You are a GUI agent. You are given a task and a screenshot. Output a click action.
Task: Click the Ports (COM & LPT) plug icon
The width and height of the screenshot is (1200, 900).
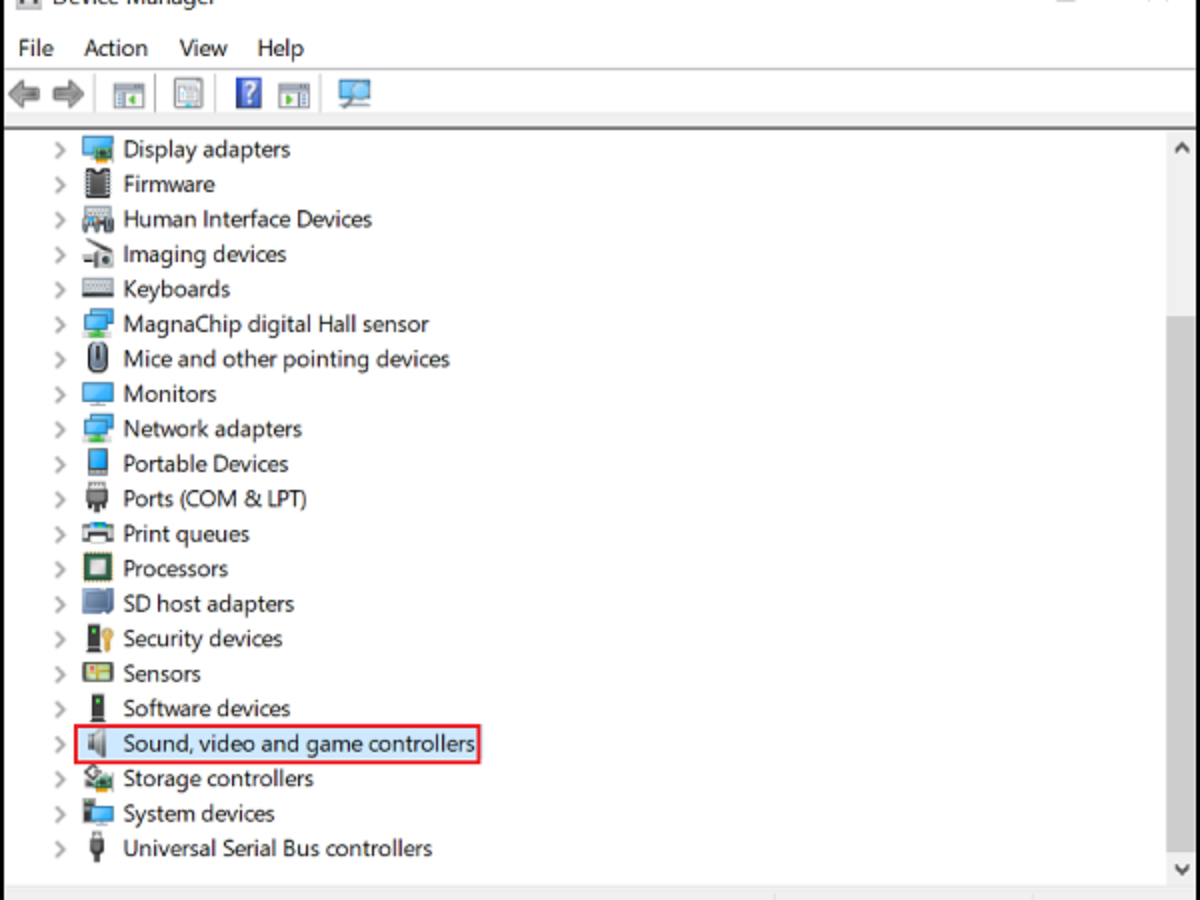pyautogui.click(x=98, y=498)
